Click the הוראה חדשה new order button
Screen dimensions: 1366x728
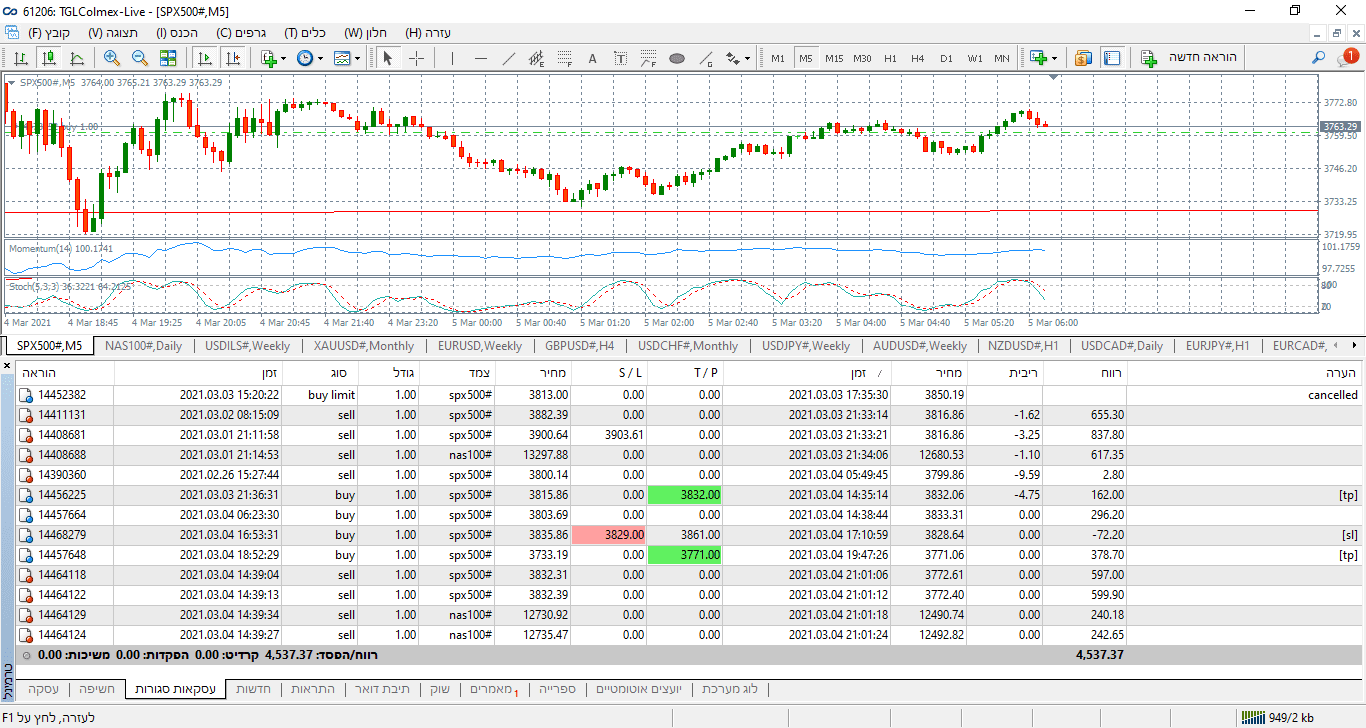[1189, 58]
